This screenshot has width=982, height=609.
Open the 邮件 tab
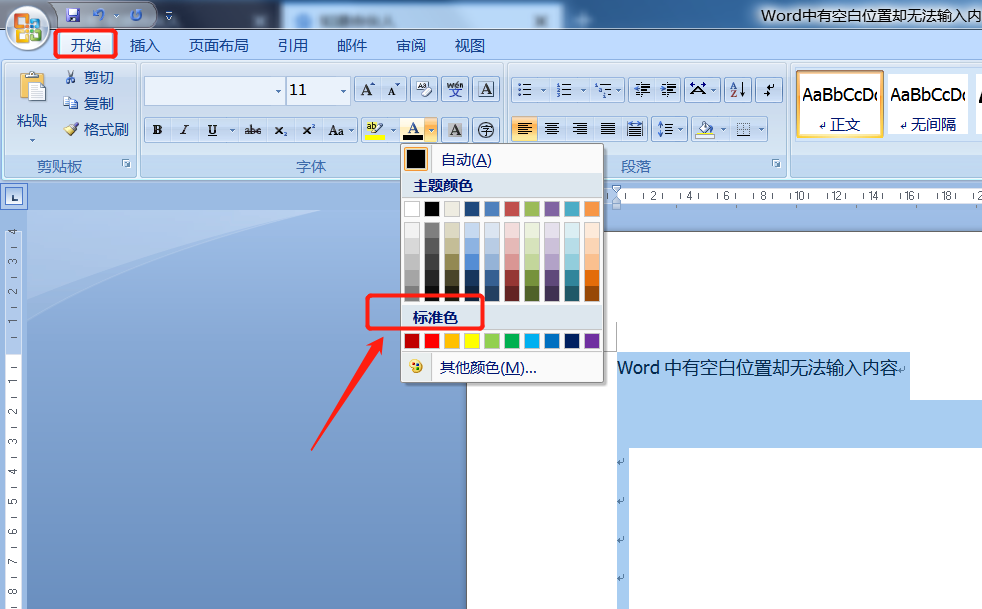(352, 45)
